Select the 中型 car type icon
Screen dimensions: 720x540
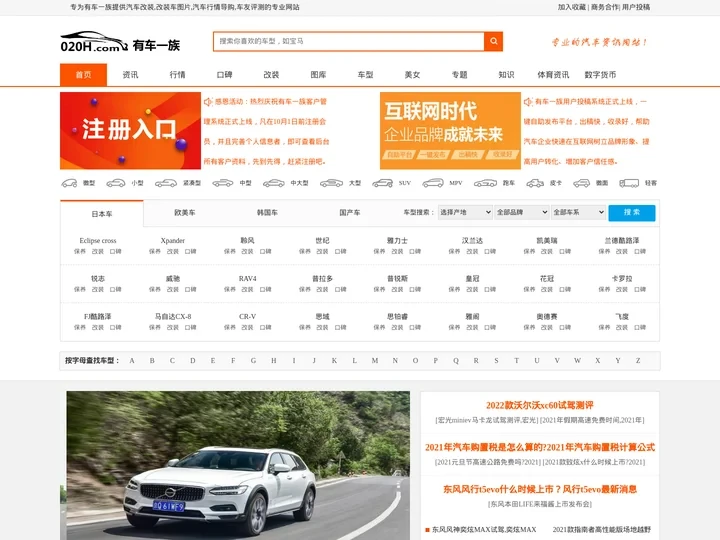tap(223, 183)
